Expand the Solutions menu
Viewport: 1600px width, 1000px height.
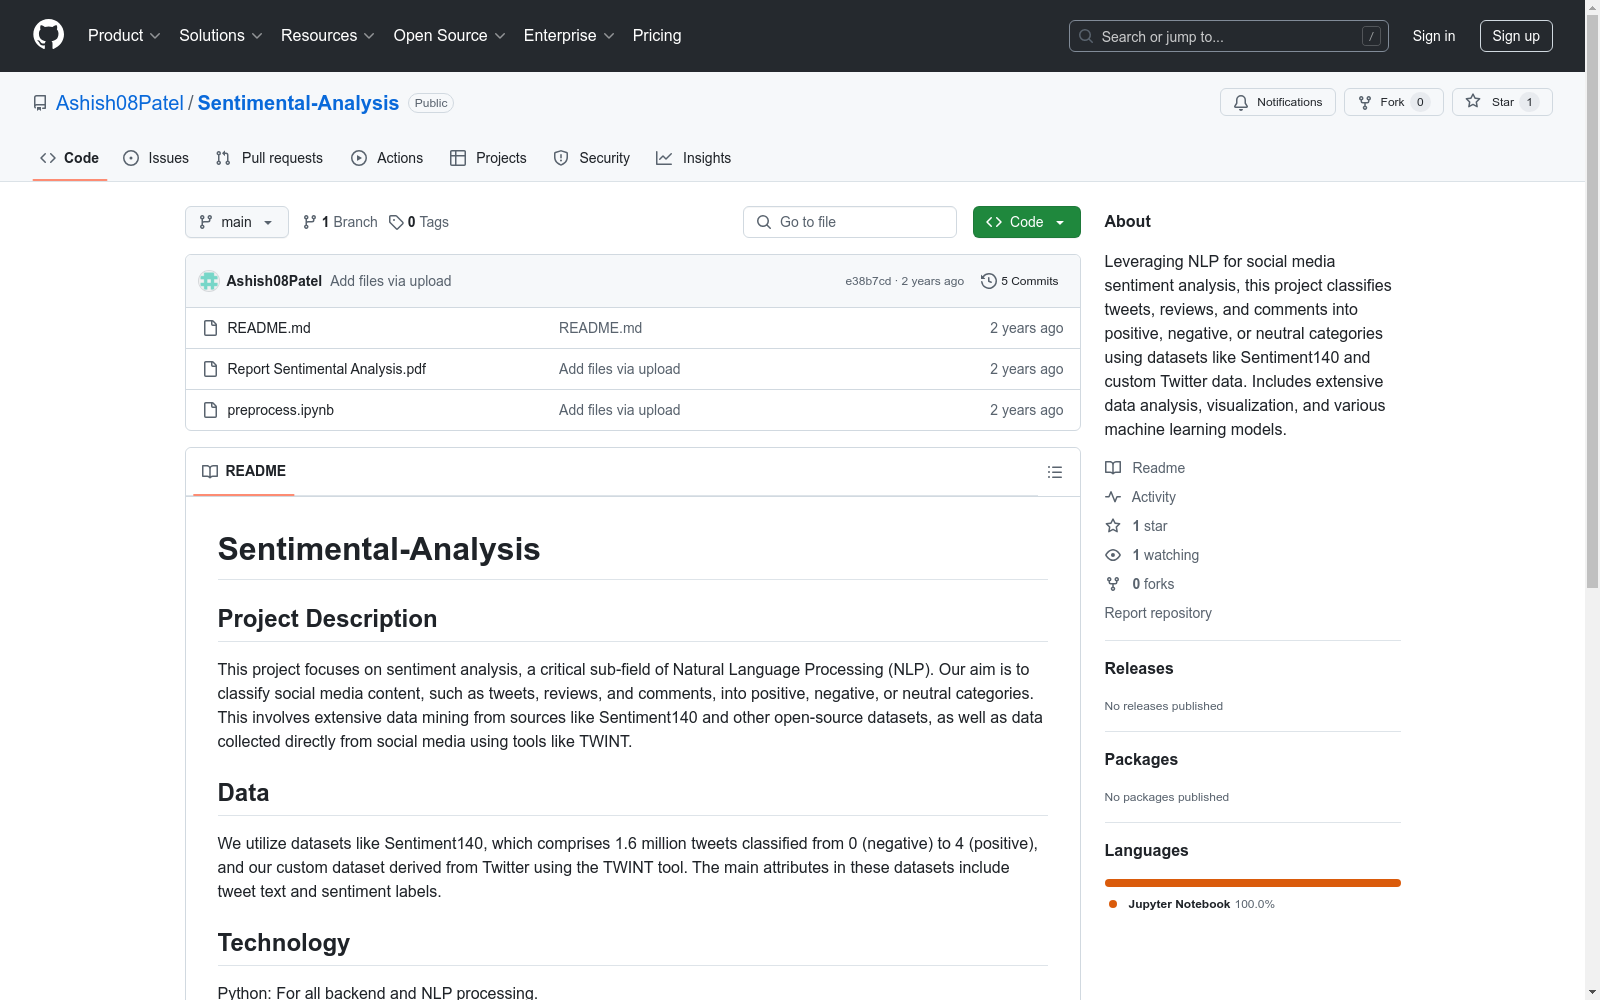[221, 35]
